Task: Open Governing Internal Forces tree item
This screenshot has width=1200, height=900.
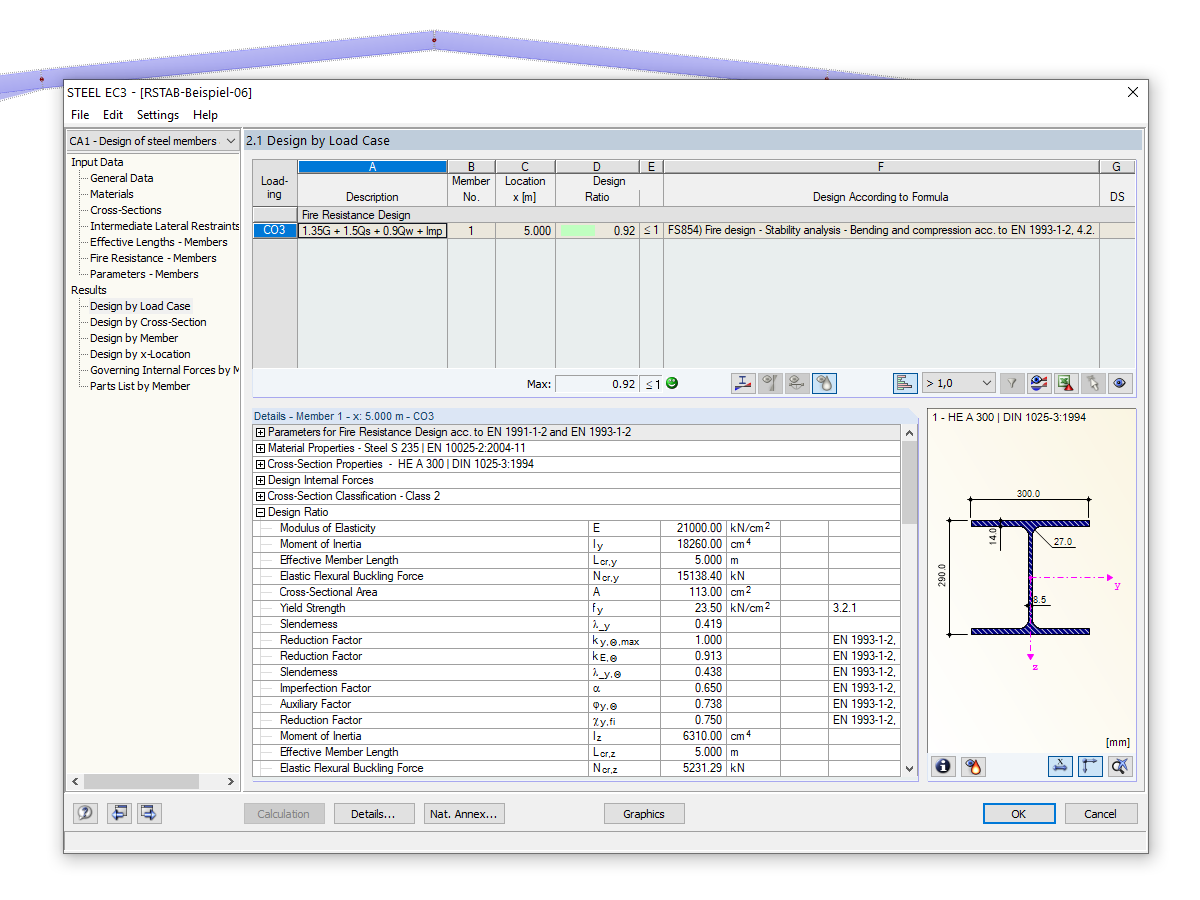Action: pos(165,370)
